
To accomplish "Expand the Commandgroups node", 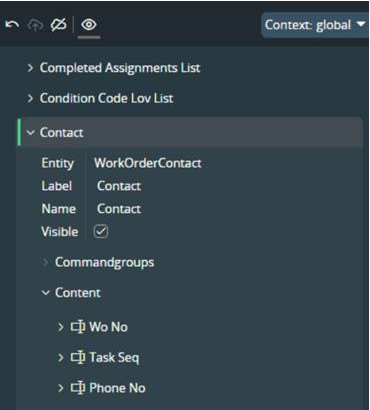I will (45, 263).
